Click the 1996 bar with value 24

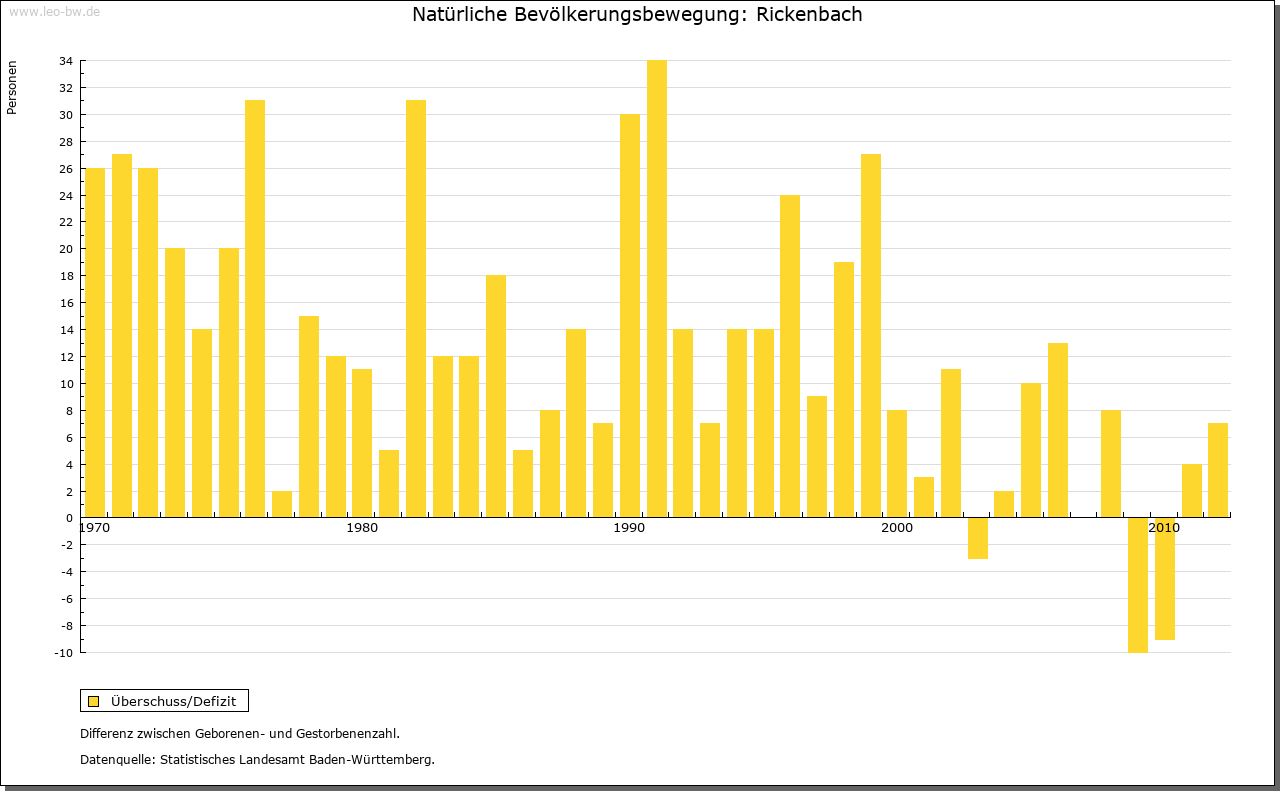790,356
